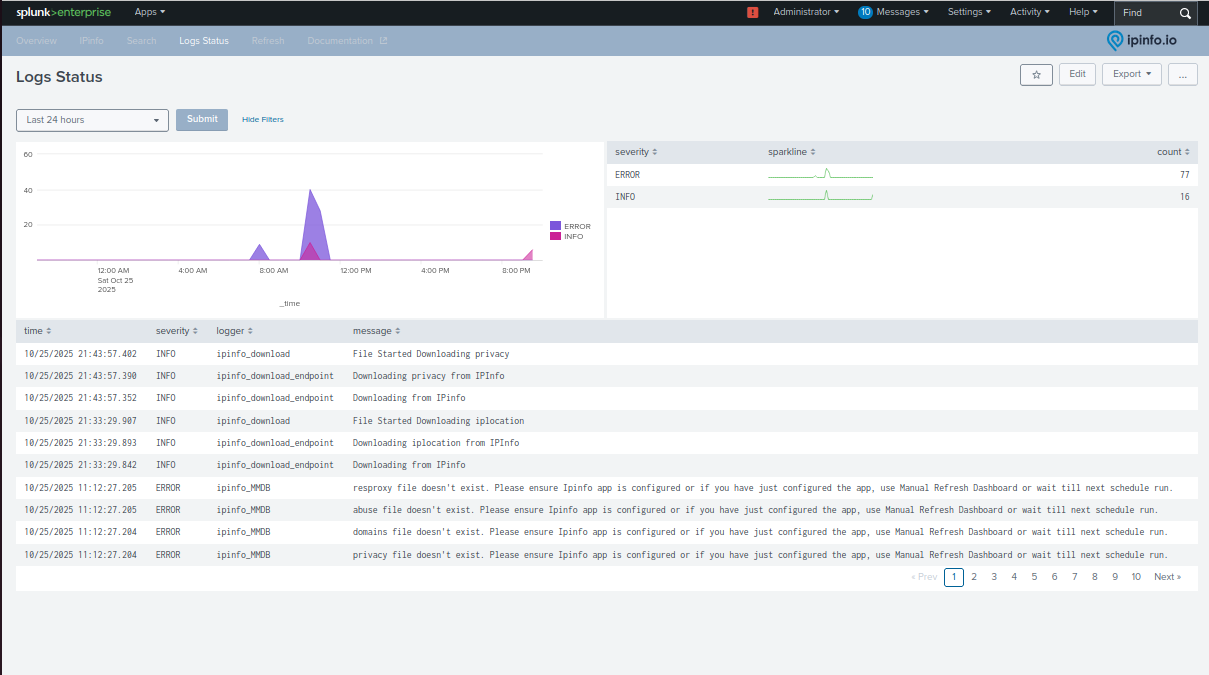Click the dashboard ellipsis (...) icon
Image resolution: width=1209 pixels, height=675 pixels.
click(1182, 74)
